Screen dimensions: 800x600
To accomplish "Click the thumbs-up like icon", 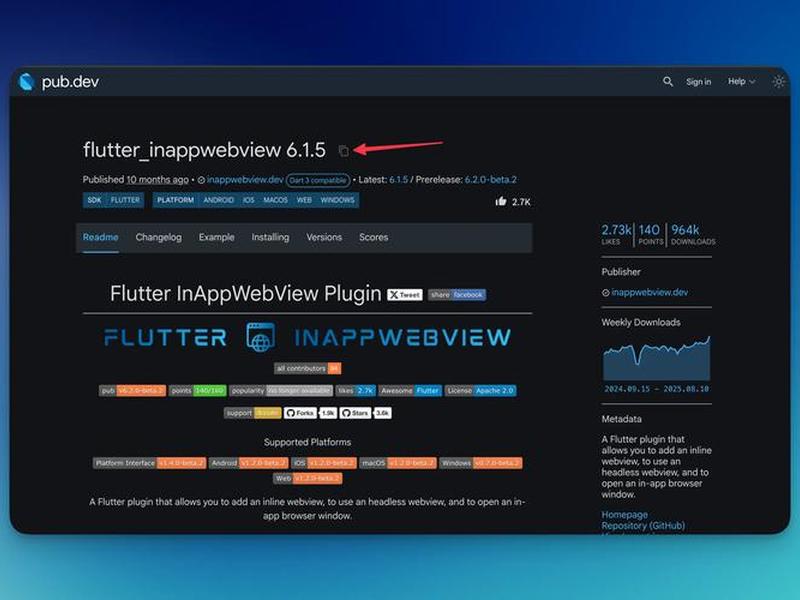I will pos(501,201).
